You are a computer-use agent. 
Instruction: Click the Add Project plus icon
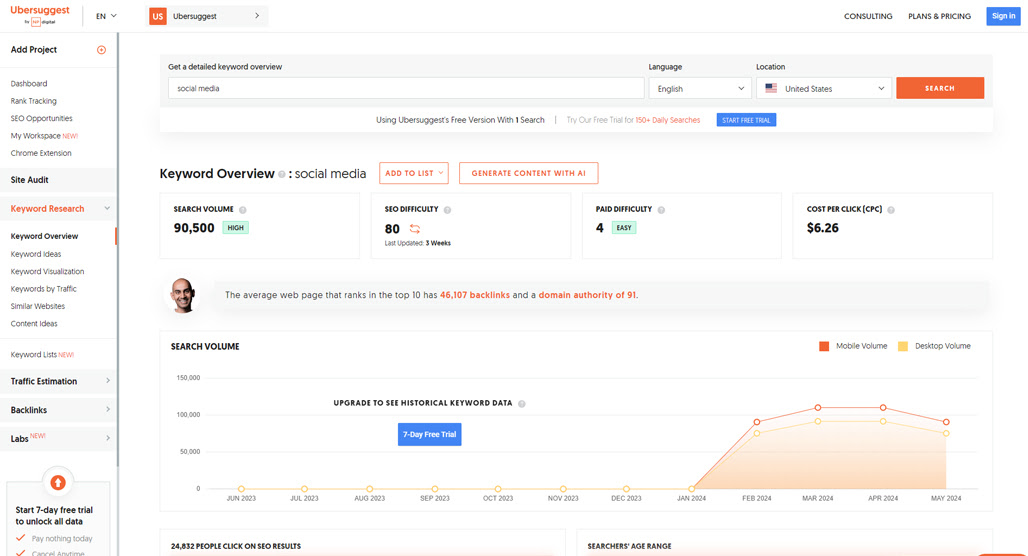pyautogui.click(x=102, y=50)
